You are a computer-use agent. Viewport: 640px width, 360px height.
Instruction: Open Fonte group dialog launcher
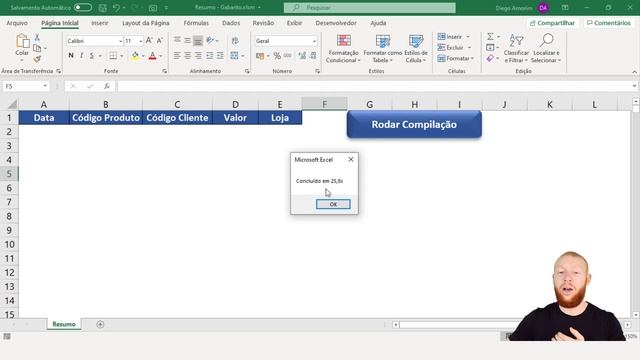(x=164, y=71)
